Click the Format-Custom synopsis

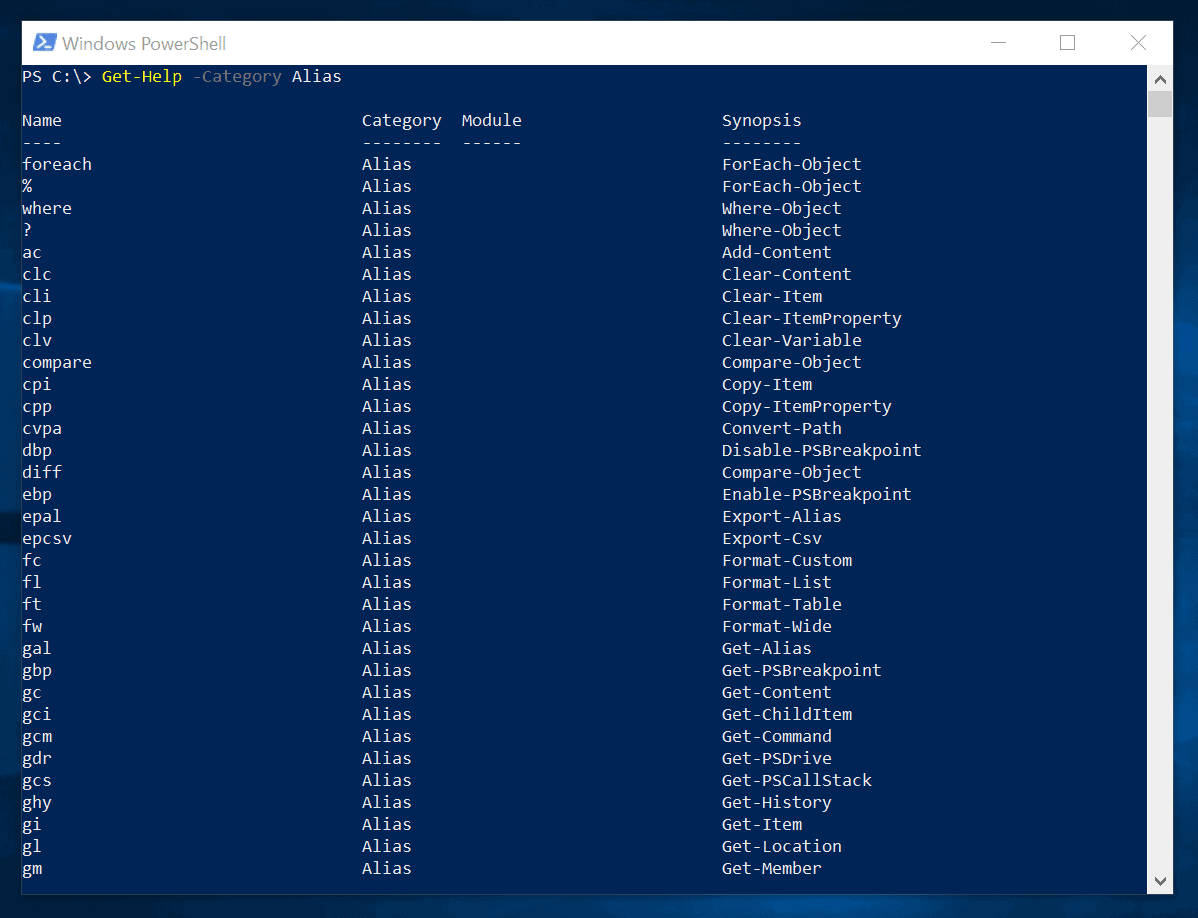coord(787,560)
